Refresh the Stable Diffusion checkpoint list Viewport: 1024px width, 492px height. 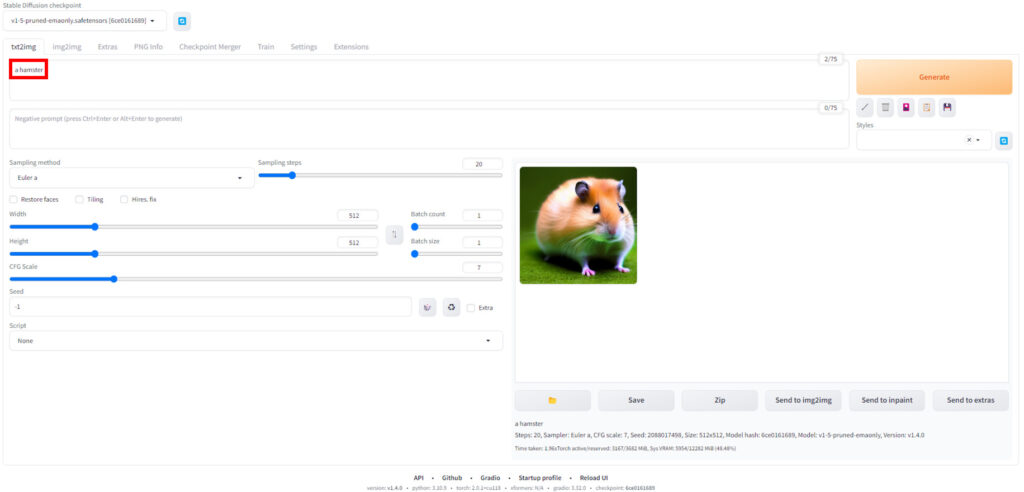tap(181, 21)
